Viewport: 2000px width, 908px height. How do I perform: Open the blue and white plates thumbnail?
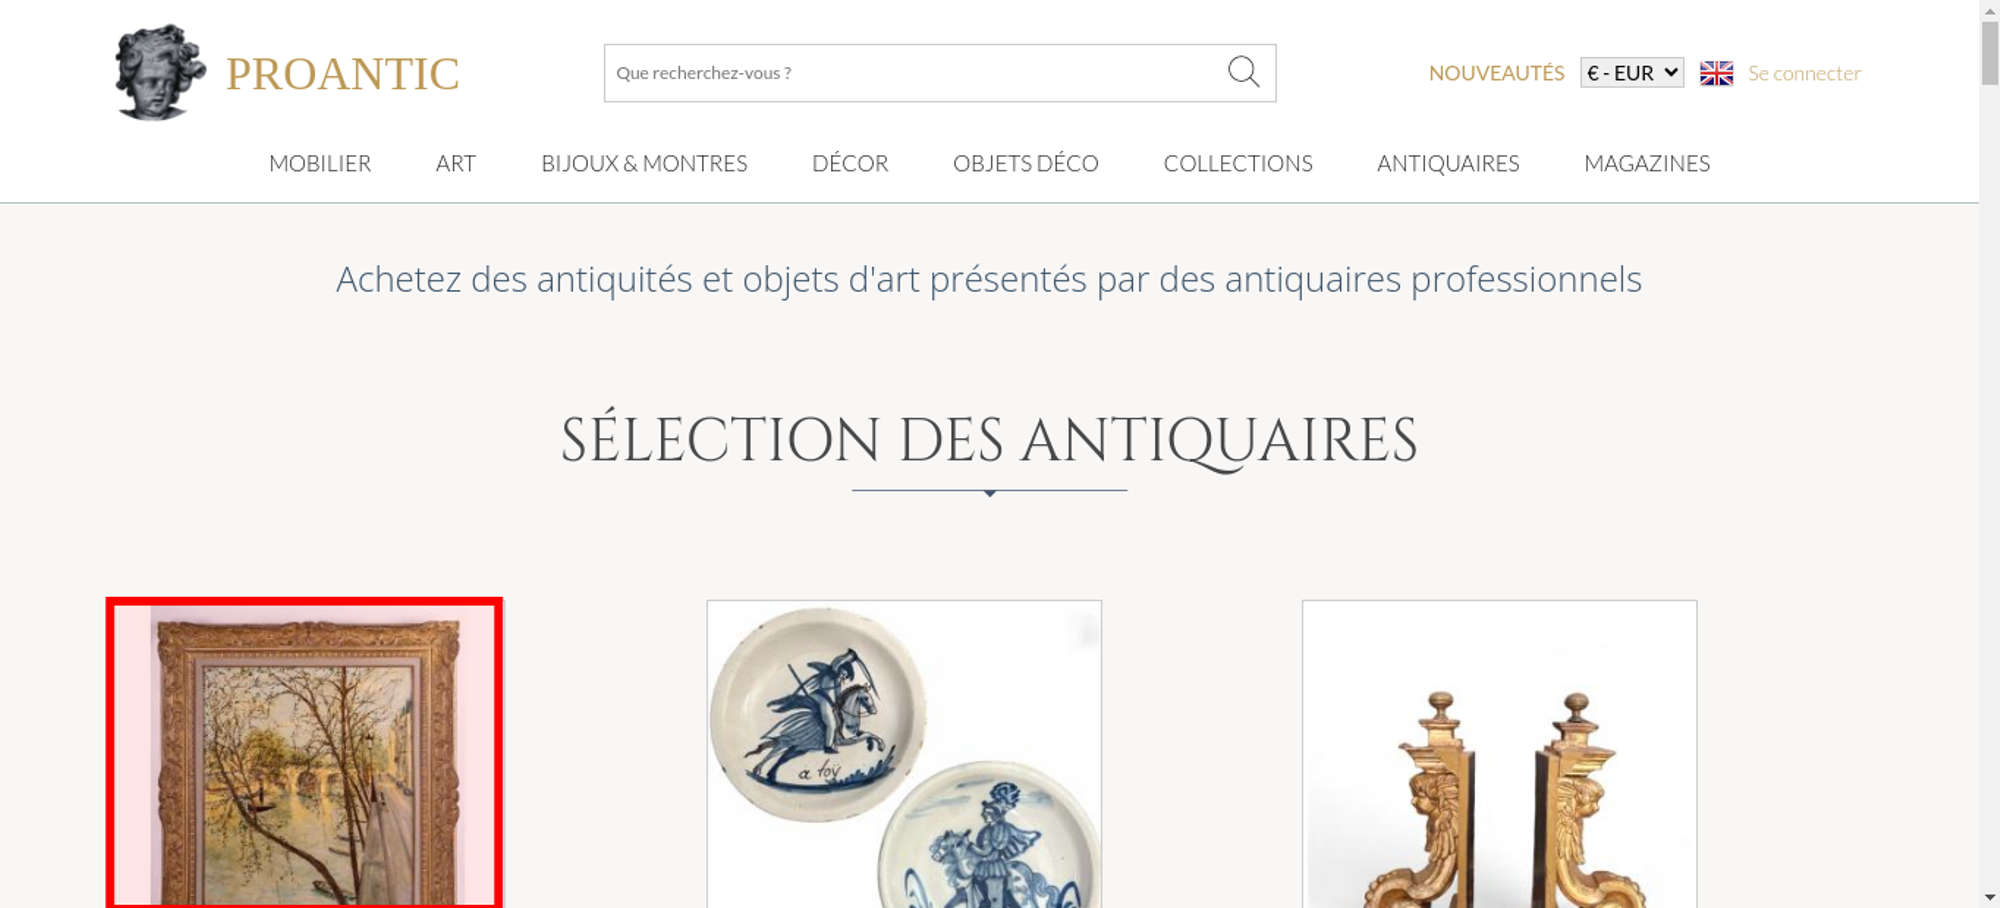(904, 754)
